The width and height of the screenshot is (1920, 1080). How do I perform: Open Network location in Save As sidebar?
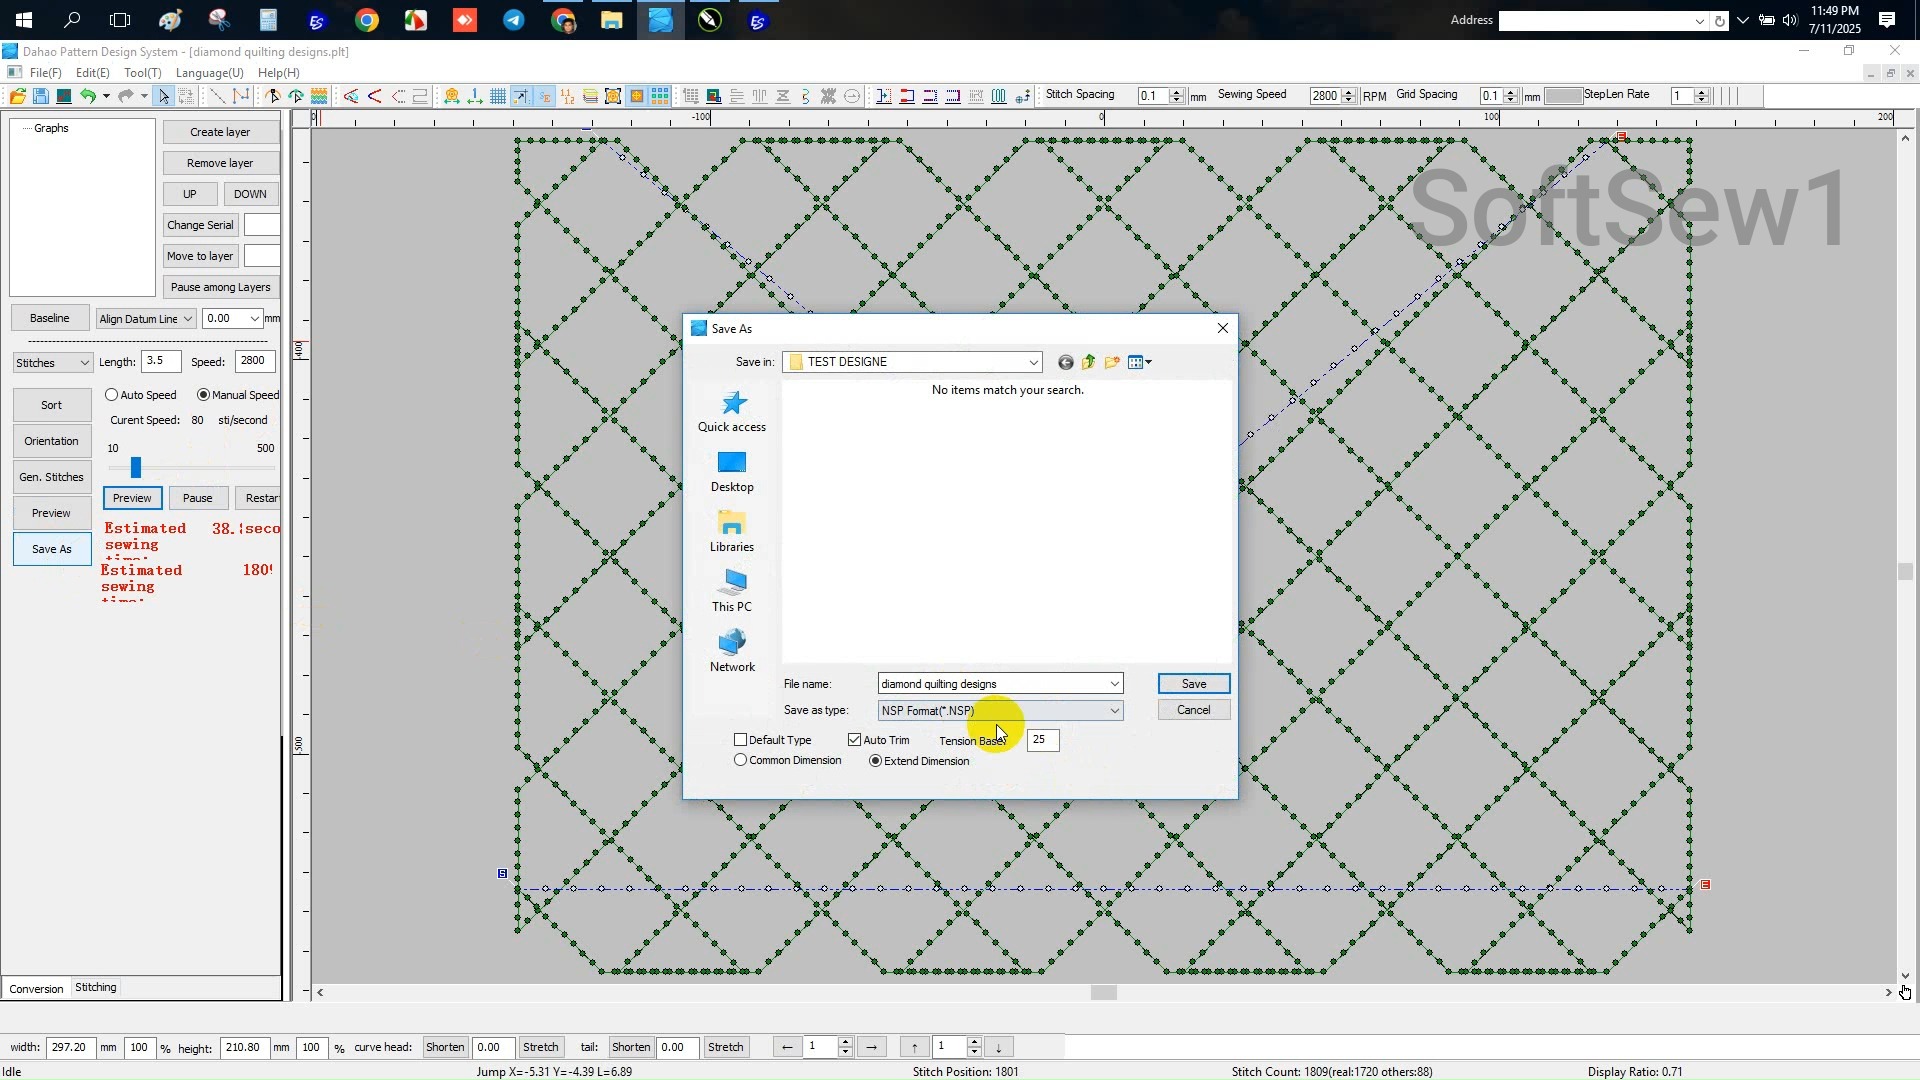[x=732, y=652]
